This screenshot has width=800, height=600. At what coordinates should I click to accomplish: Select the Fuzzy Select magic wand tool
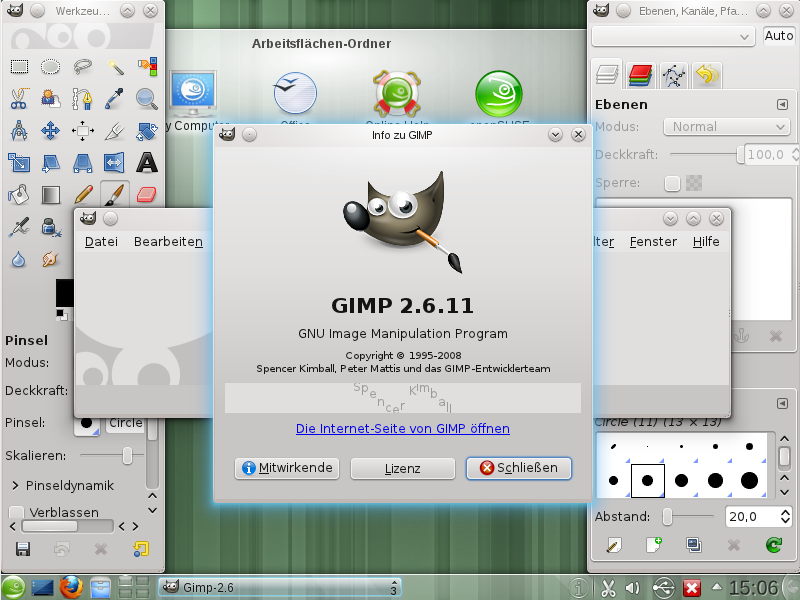point(115,66)
